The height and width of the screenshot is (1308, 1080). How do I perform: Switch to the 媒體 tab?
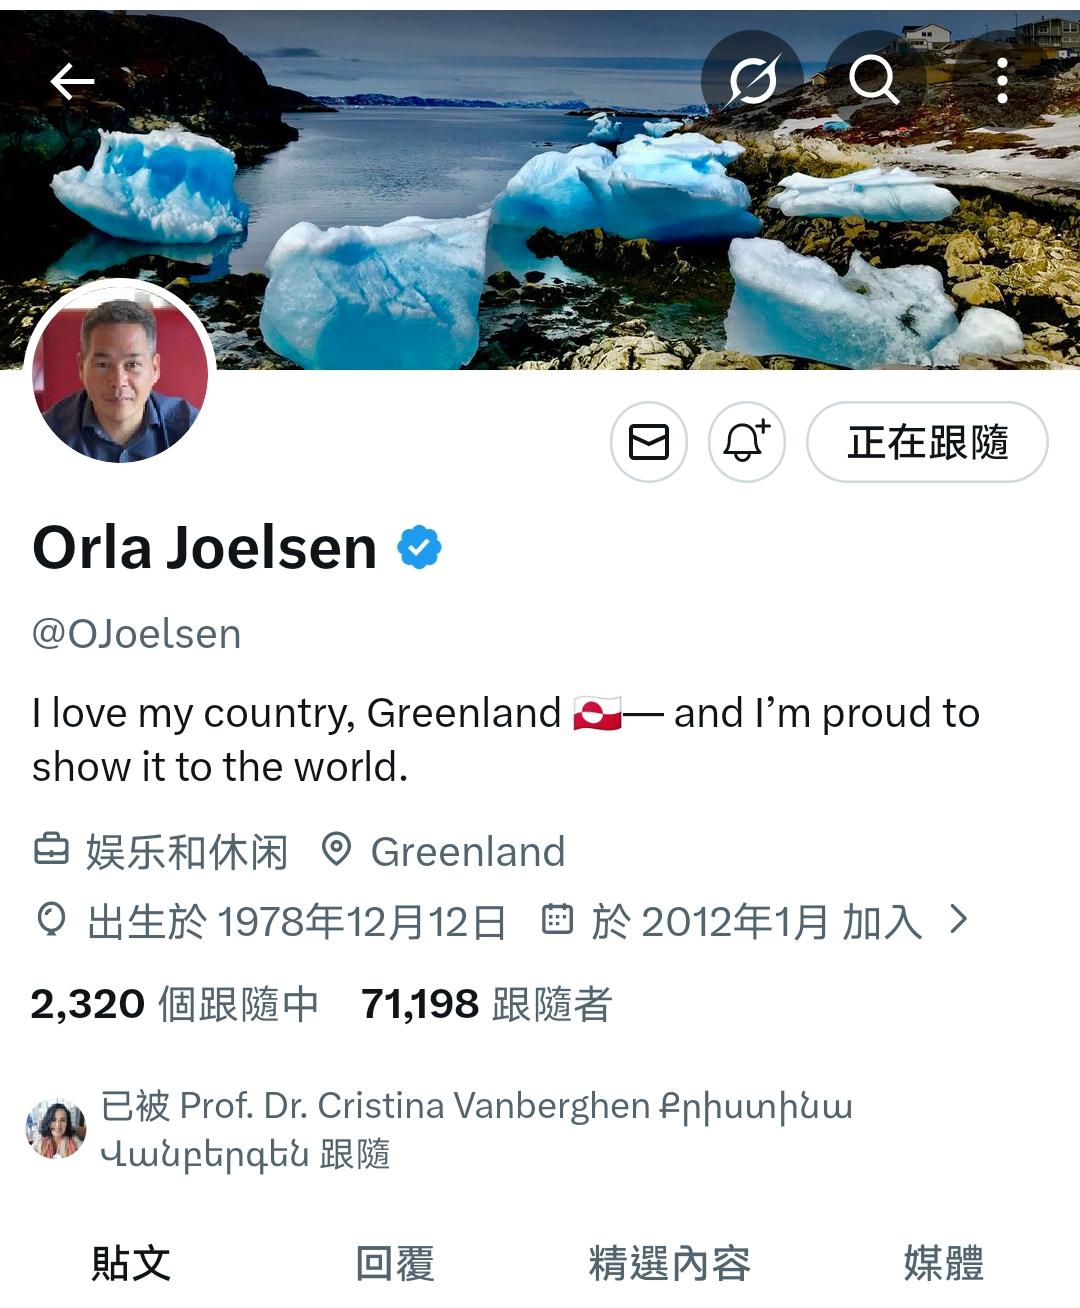944,1264
